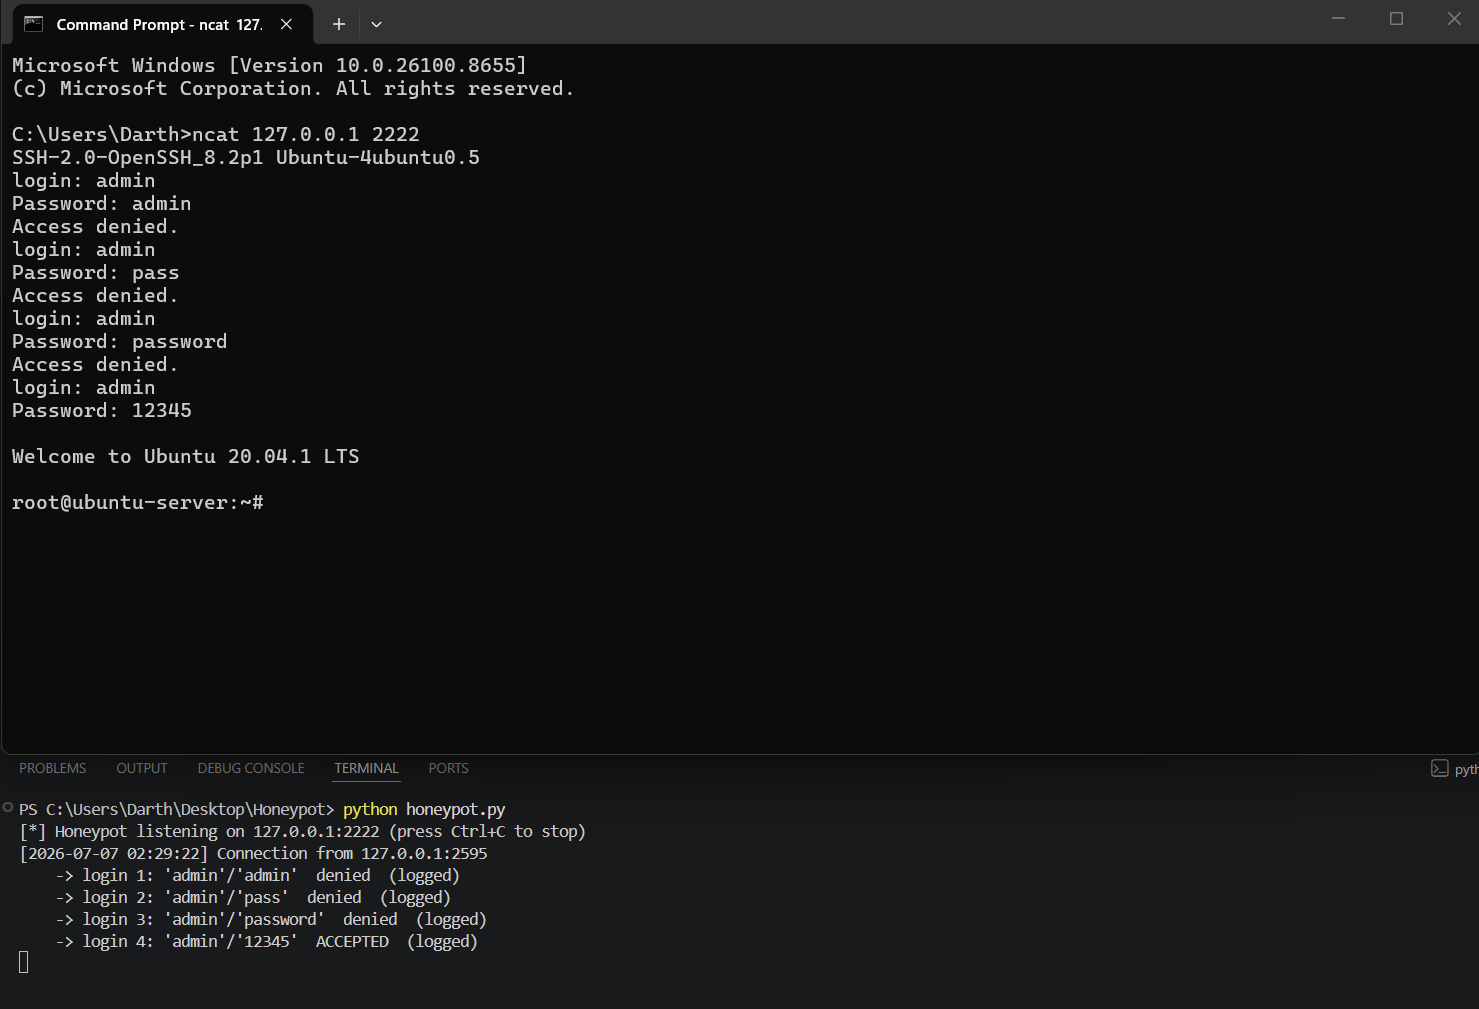Click the 'login 2: admin/pass denied' log line
The image size is (1479, 1009).
(253, 897)
